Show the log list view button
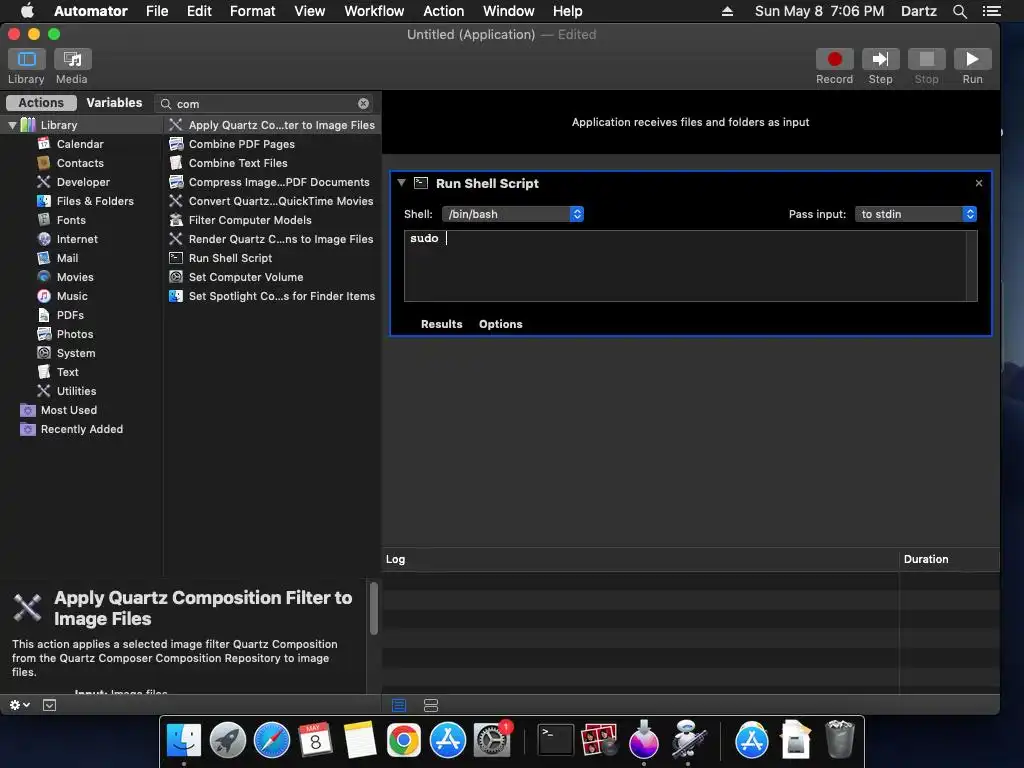The width and height of the screenshot is (1024, 768). [x=399, y=705]
